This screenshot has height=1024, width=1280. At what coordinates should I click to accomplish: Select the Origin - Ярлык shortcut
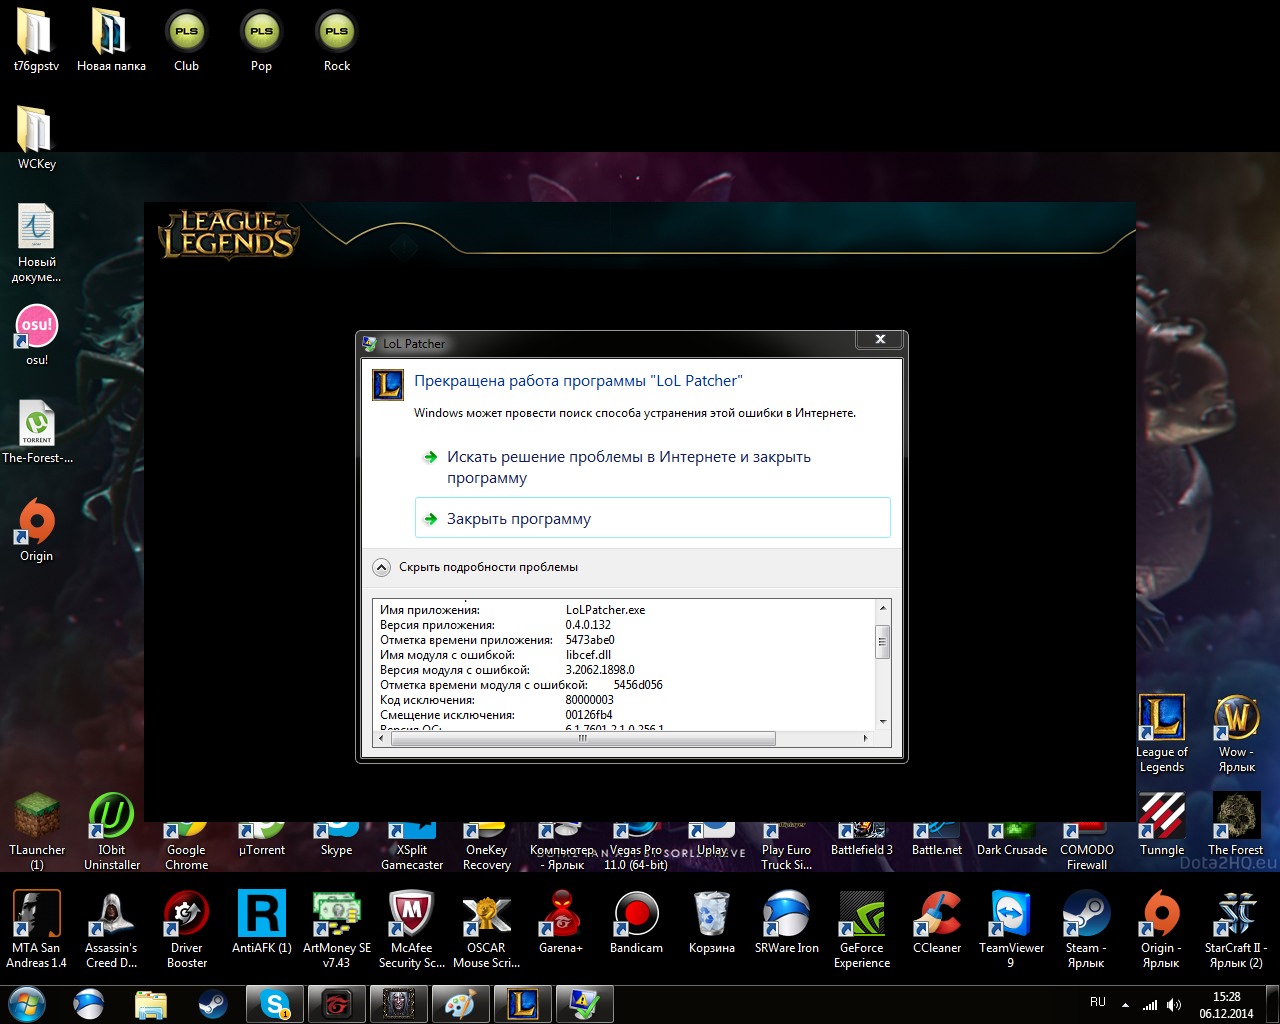point(1161,929)
